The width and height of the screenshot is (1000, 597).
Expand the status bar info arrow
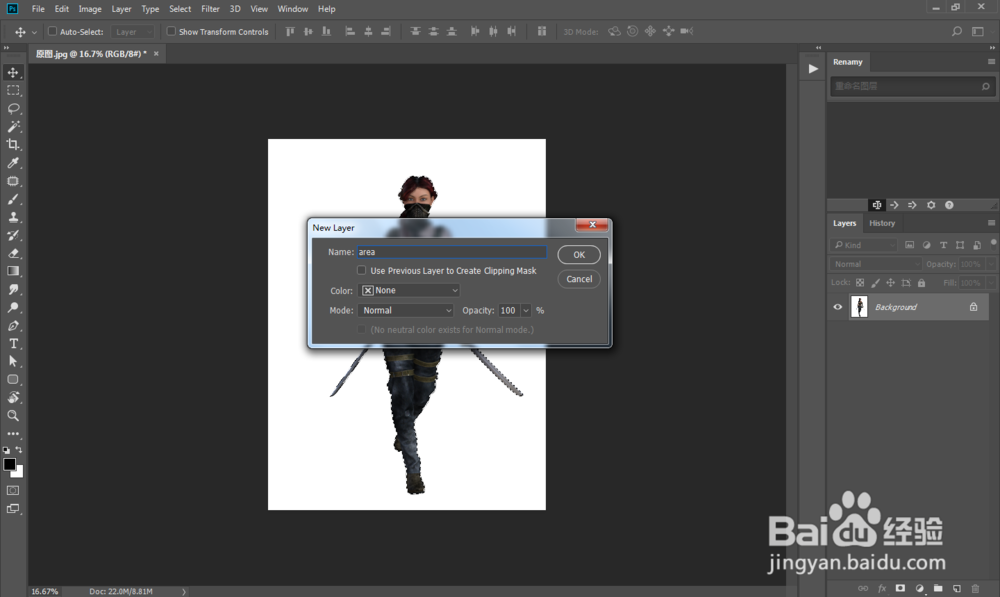click(x=184, y=591)
